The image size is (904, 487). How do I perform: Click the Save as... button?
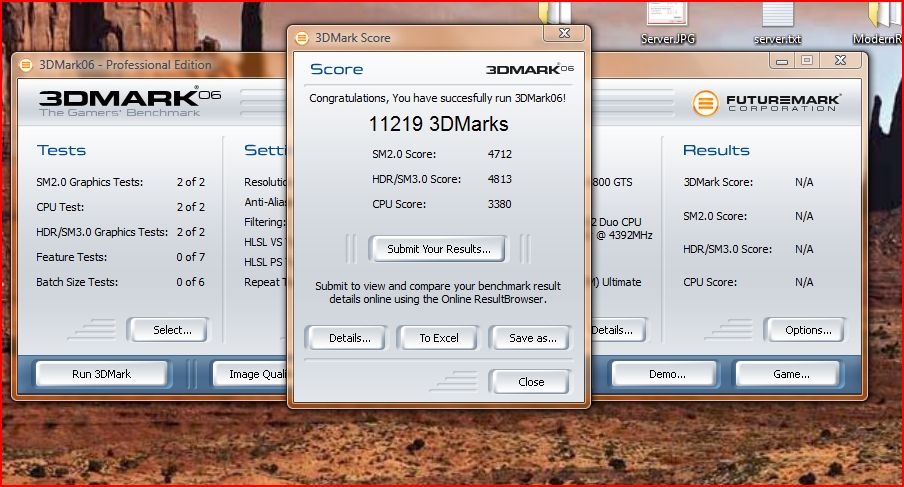pos(532,338)
